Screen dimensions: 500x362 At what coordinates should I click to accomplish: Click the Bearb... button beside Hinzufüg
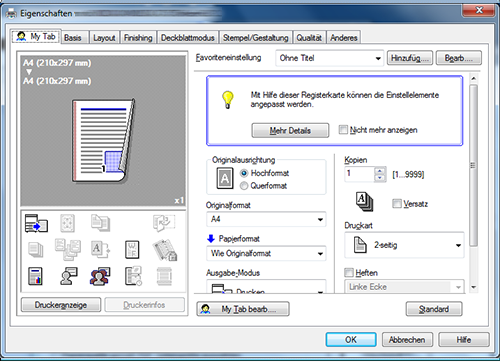459,58
